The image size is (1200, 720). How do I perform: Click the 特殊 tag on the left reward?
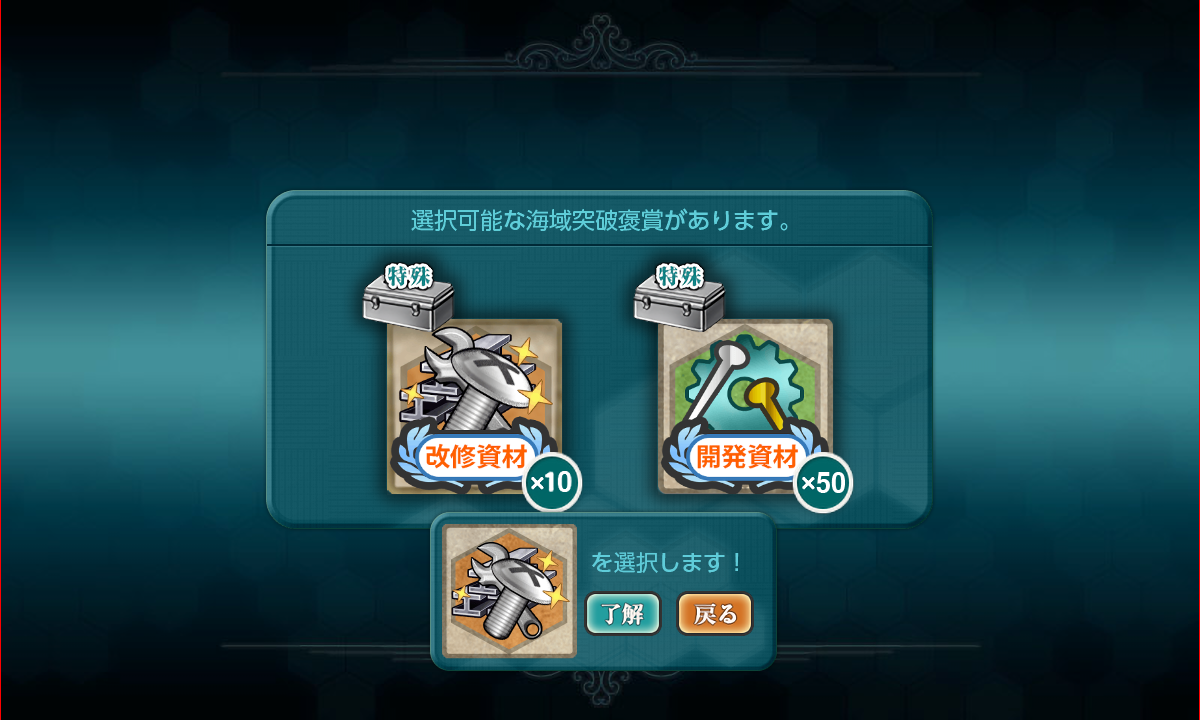[x=408, y=273]
